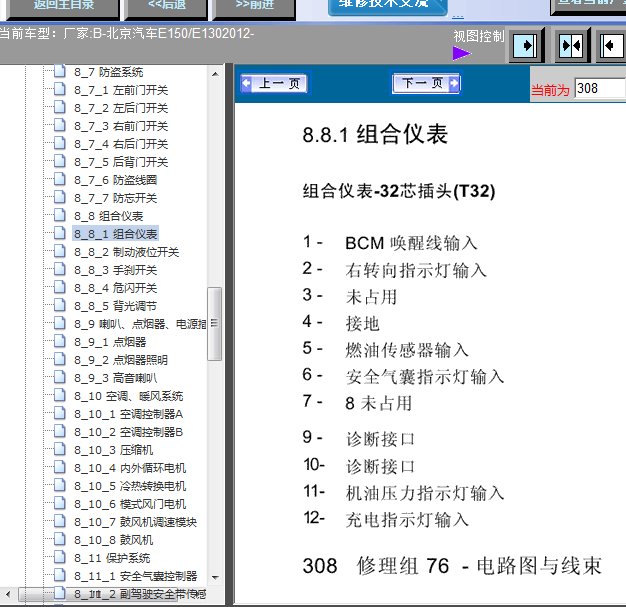
Task: Click the tree panel vertical scrollbar thumb
Action: click(215, 324)
